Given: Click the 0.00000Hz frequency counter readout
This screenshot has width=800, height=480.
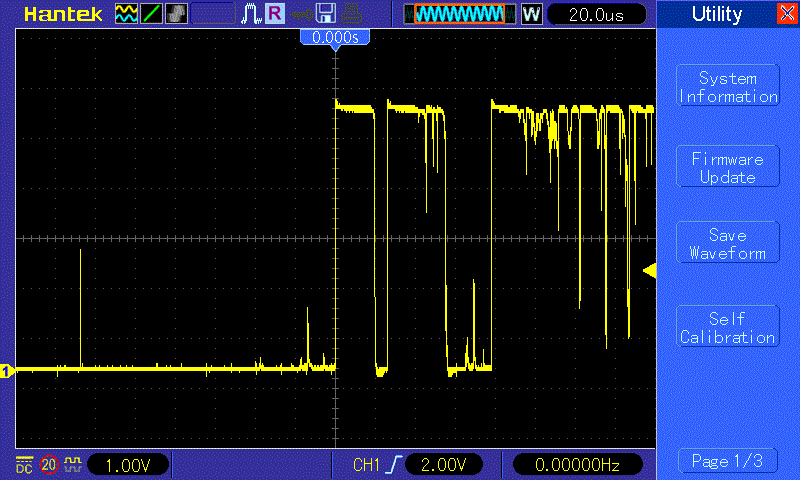Looking at the screenshot, I should click(x=577, y=465).
